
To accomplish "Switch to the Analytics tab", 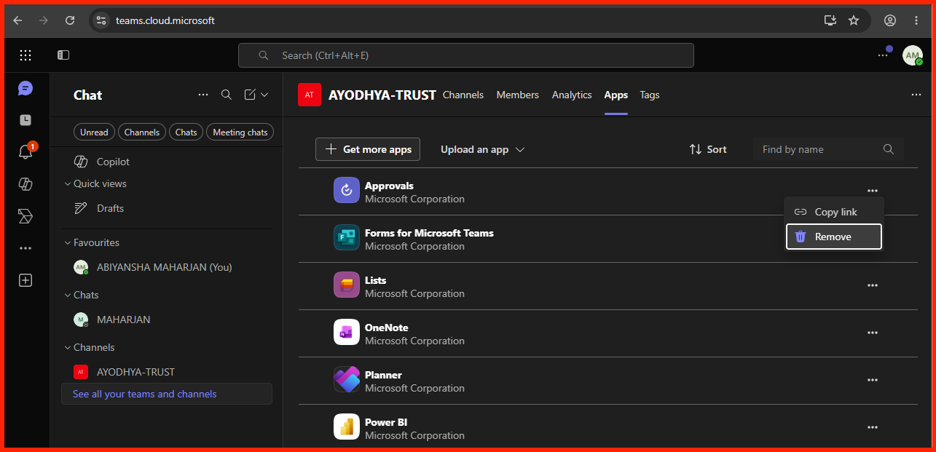I will pos(572,95).
